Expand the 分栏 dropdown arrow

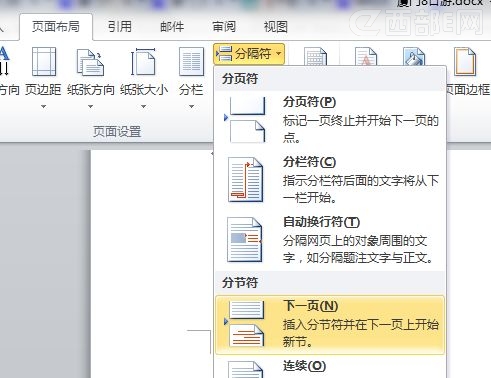tap(191, 107)
